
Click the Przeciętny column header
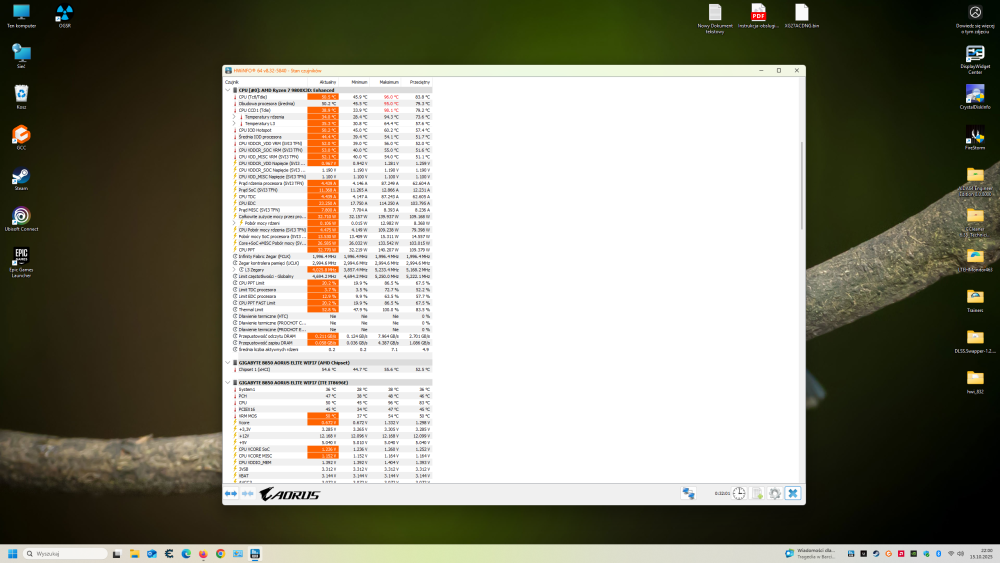(420, 82)
